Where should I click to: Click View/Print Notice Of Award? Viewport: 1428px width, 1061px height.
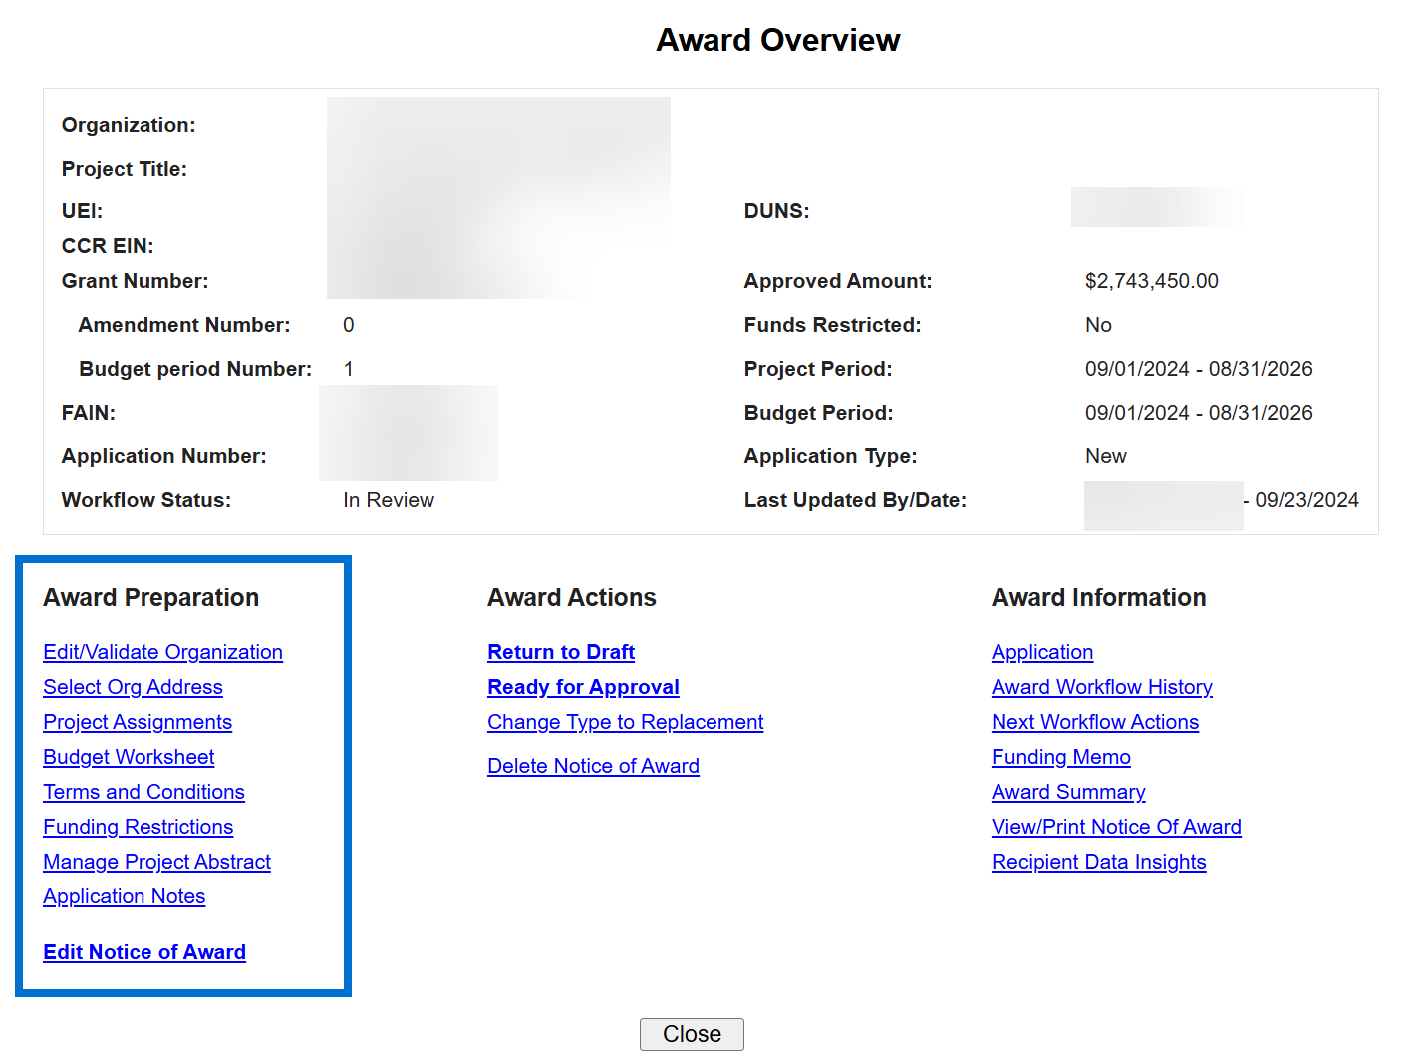[x=1116, y=827]
